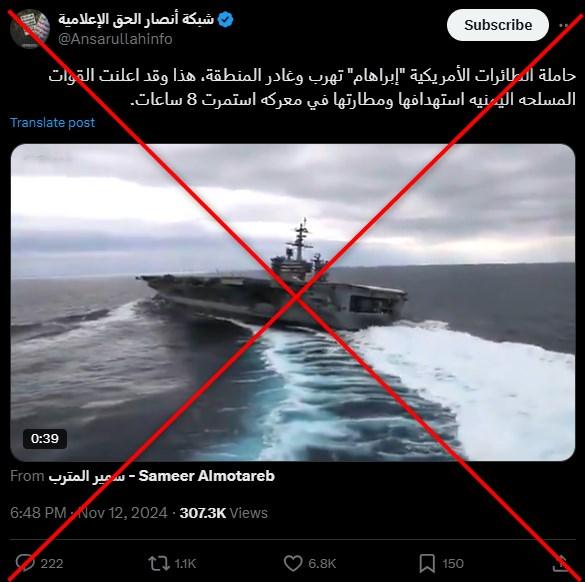The image size is (585, 582).
Task: View the 307.3K views count
Action: click(223, 513)
